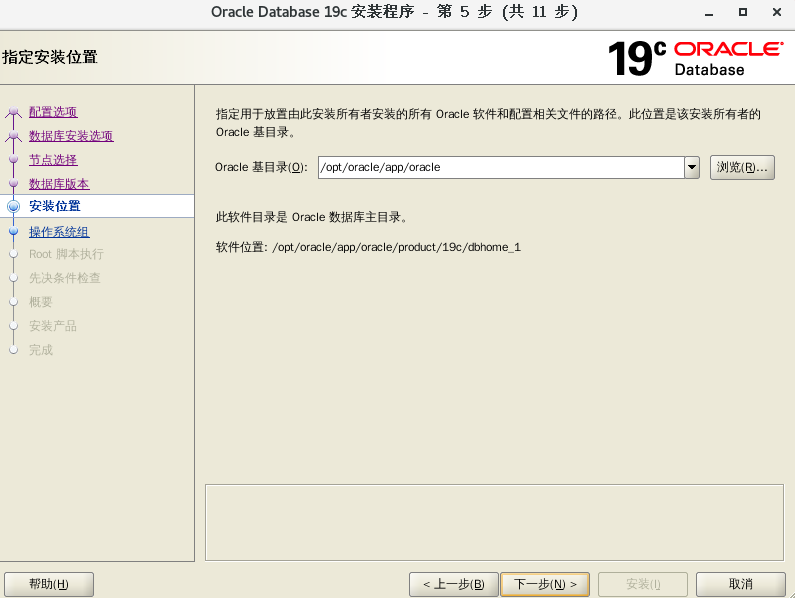Click the 指定安装位置 page heading

pos(50,57)
